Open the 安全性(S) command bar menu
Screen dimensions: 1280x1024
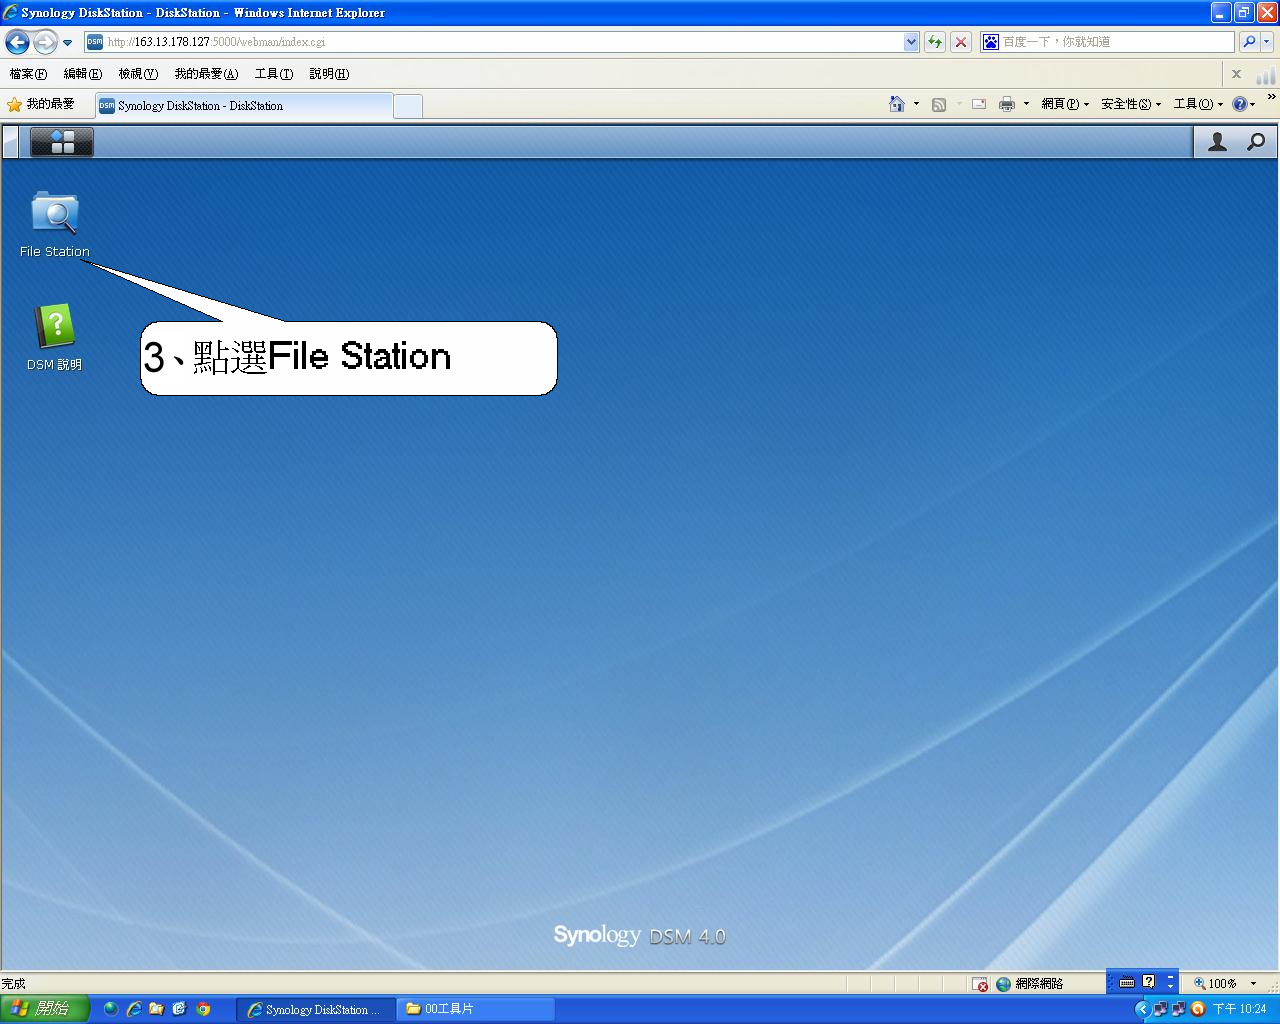point(1131,104)
